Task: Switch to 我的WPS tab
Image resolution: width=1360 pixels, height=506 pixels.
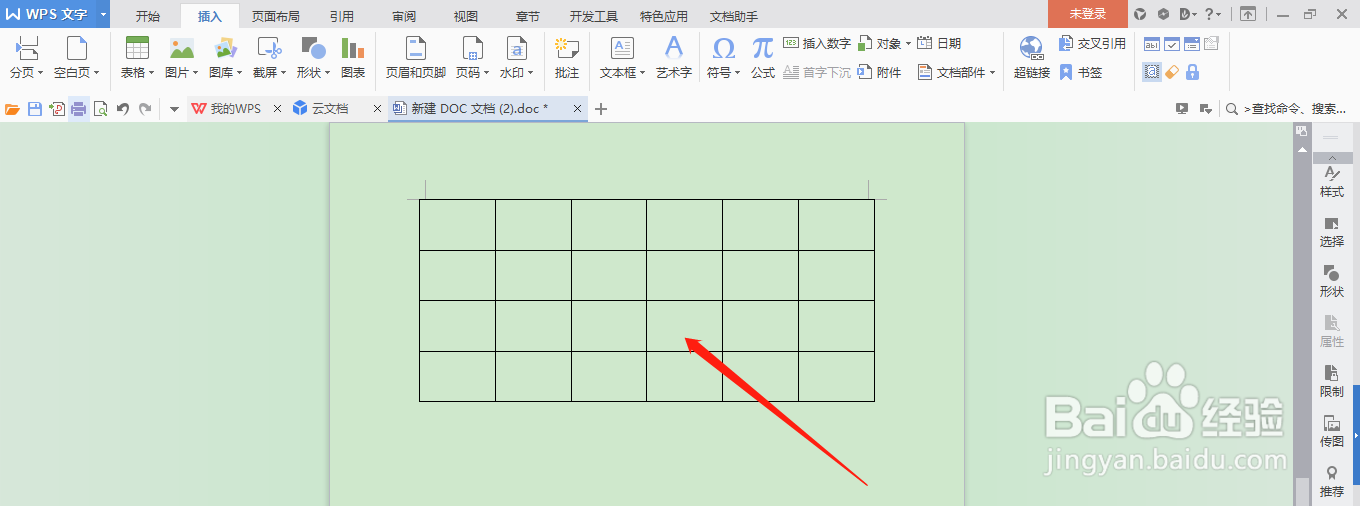Action: point(227,109)
